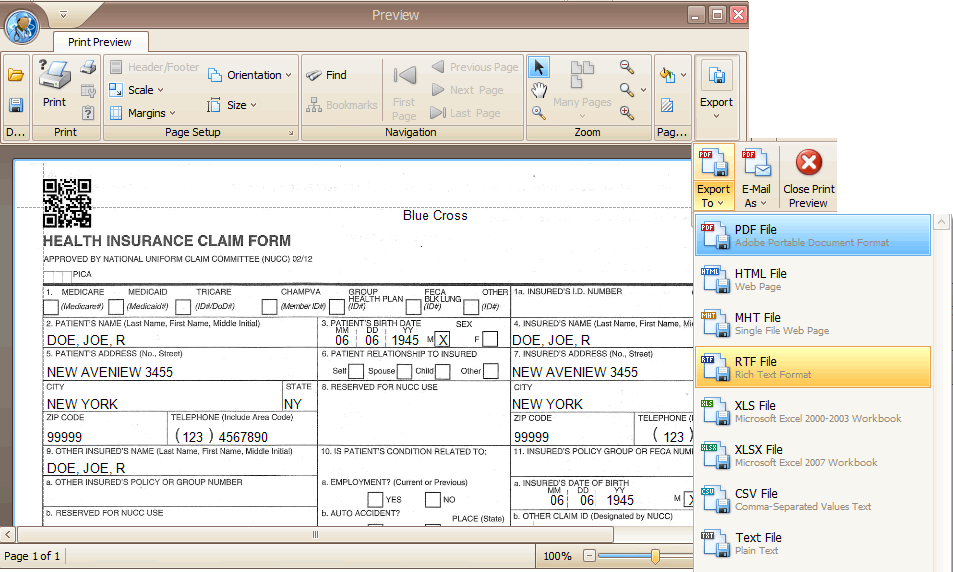Choose PDF File export option
Image resolution: width=953 pixels, height=572 pixels.
[813, 235]
